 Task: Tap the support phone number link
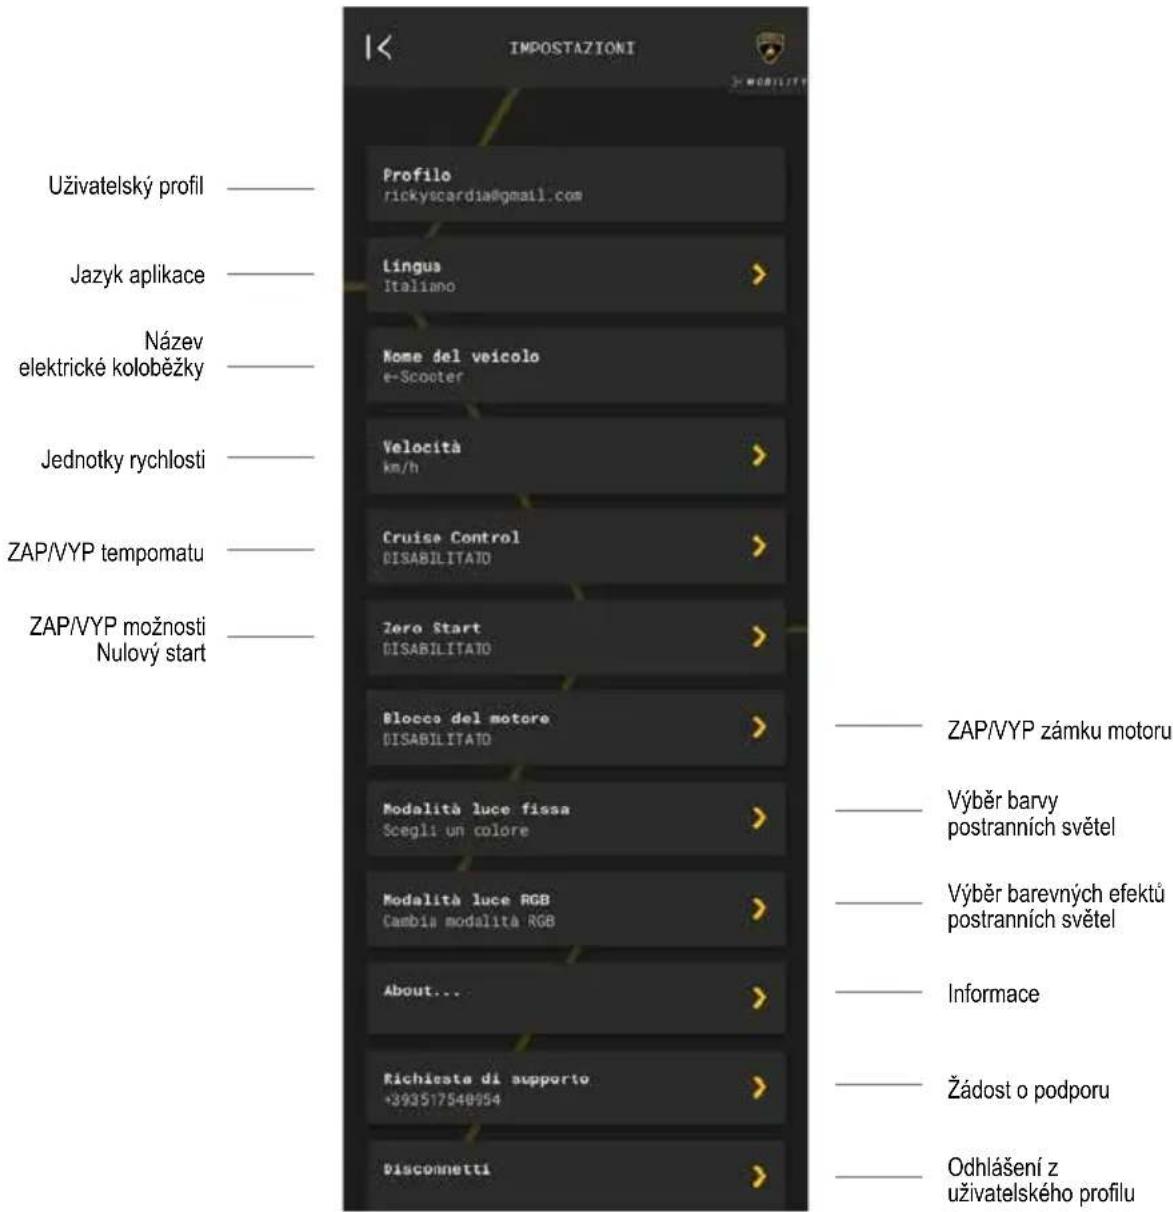[442, 1099]
